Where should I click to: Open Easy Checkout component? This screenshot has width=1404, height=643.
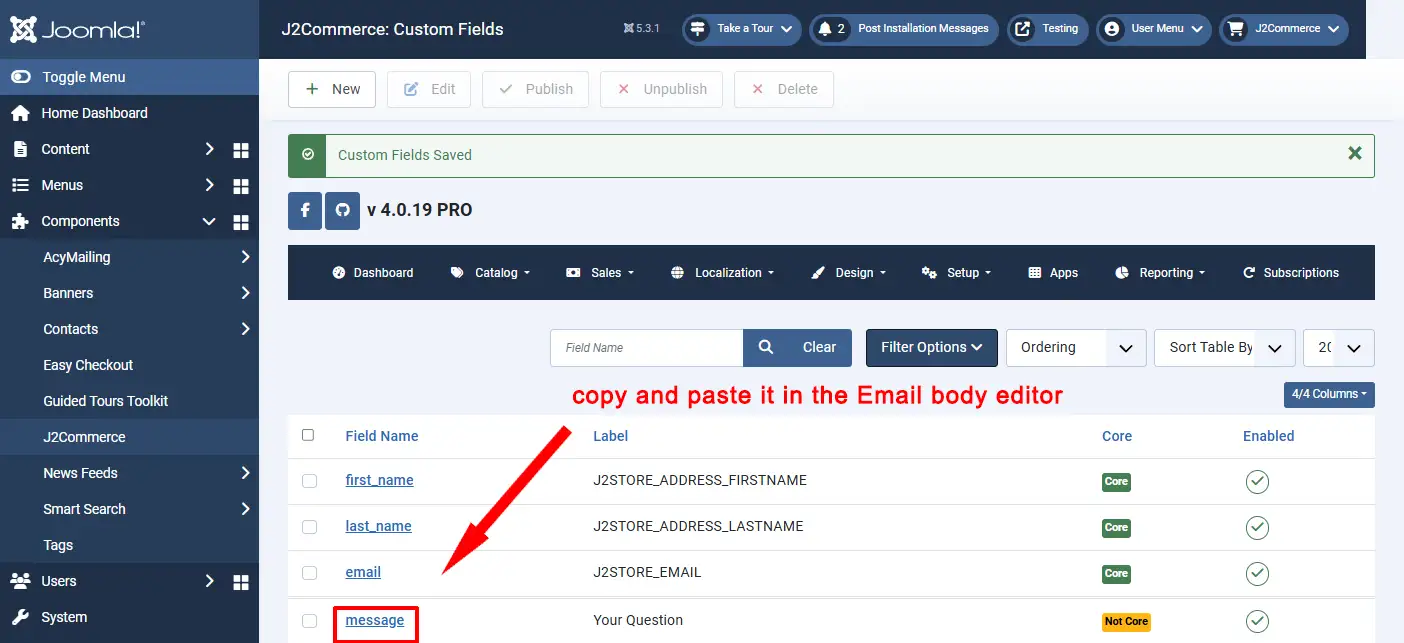tap(88, 365)
